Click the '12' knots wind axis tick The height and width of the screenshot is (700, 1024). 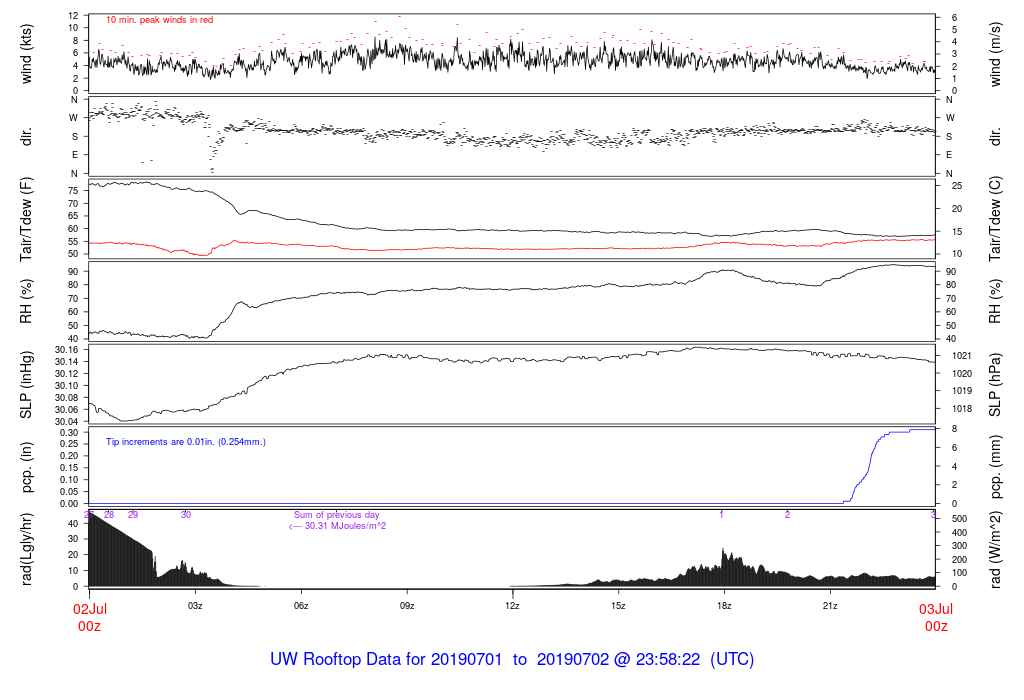coord(73,16)
